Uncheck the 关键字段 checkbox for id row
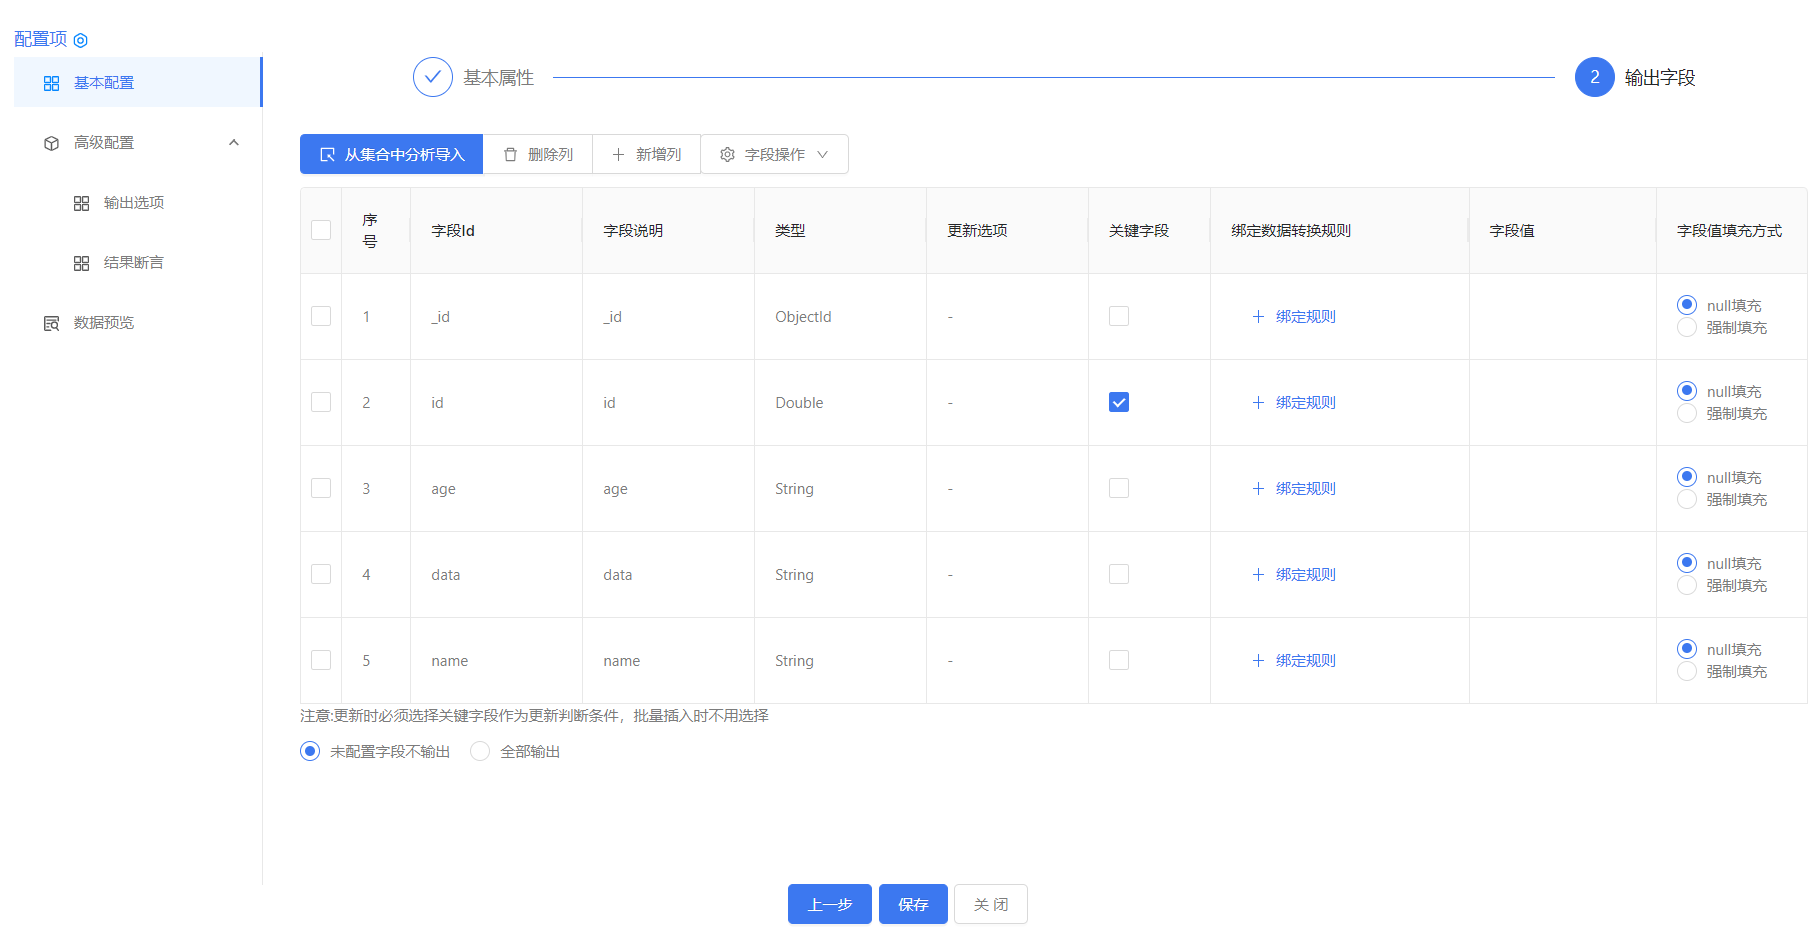 click(x=1119, y=402)
